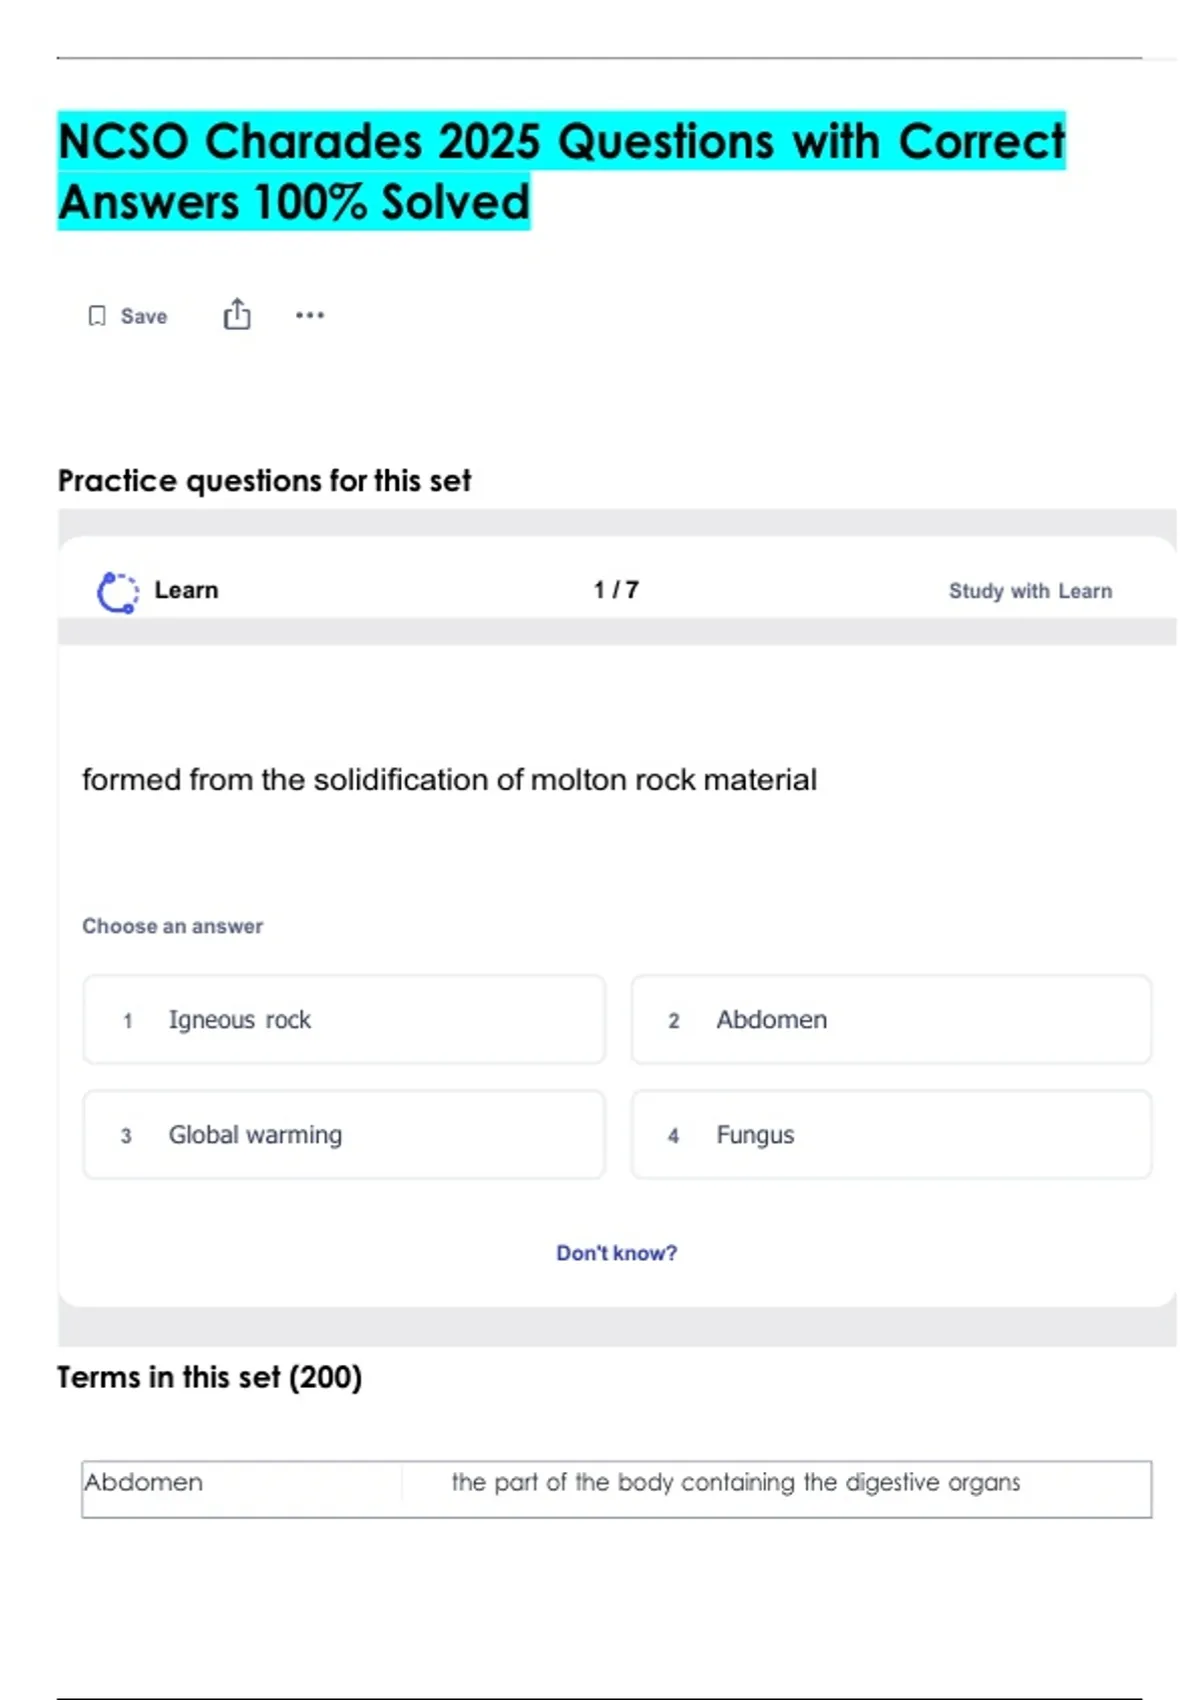Click the "1 / 7" question counter
This screenshot has height=1700, width=1200.
616,590
